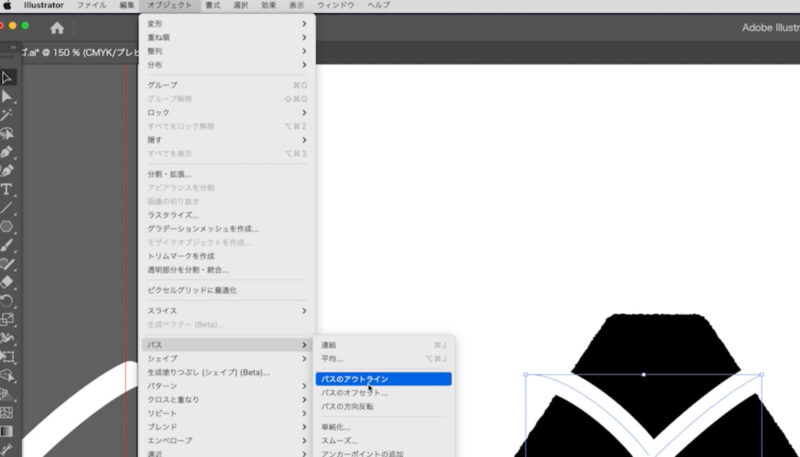Choose グラデーションメッシュを作成...
This screenshot has height=457, width=800.
227,229
